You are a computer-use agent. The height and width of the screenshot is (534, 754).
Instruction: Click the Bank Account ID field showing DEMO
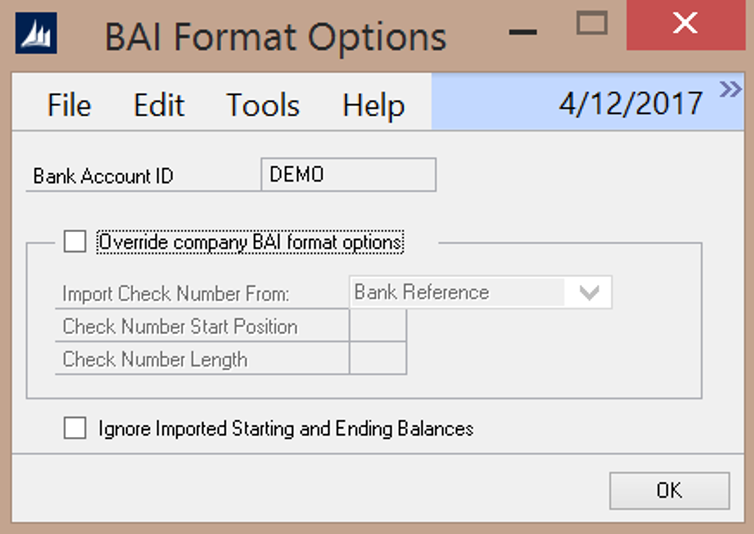[347, 175]
